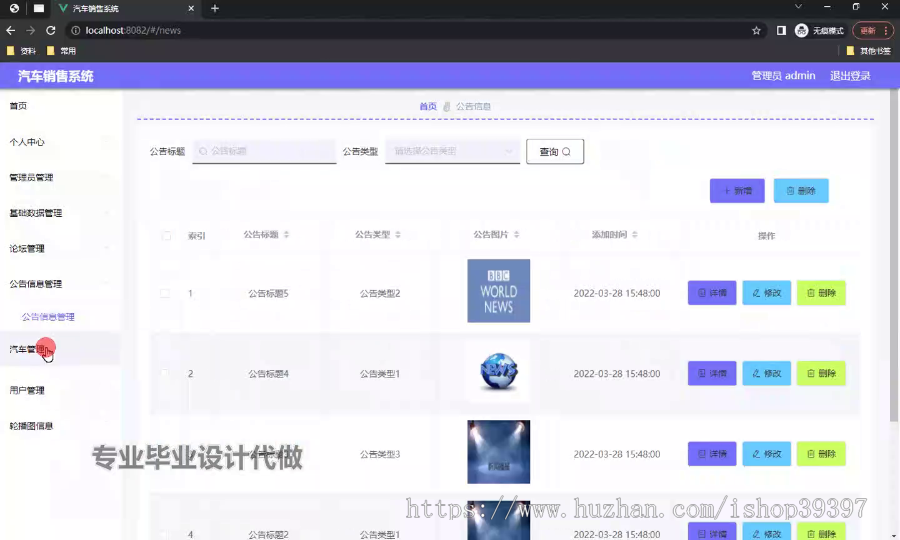Select the highlighted 公告信息管理 submenu item
Viewport: 900px width, 540px height.
click(48, 317)
